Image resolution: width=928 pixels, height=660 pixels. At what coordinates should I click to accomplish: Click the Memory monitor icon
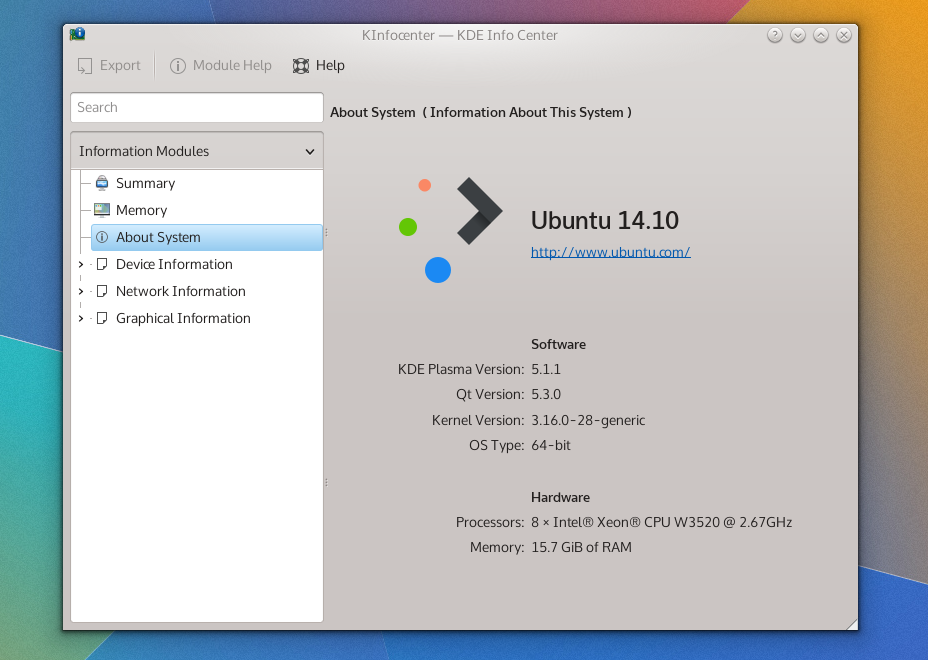point(102,210)
